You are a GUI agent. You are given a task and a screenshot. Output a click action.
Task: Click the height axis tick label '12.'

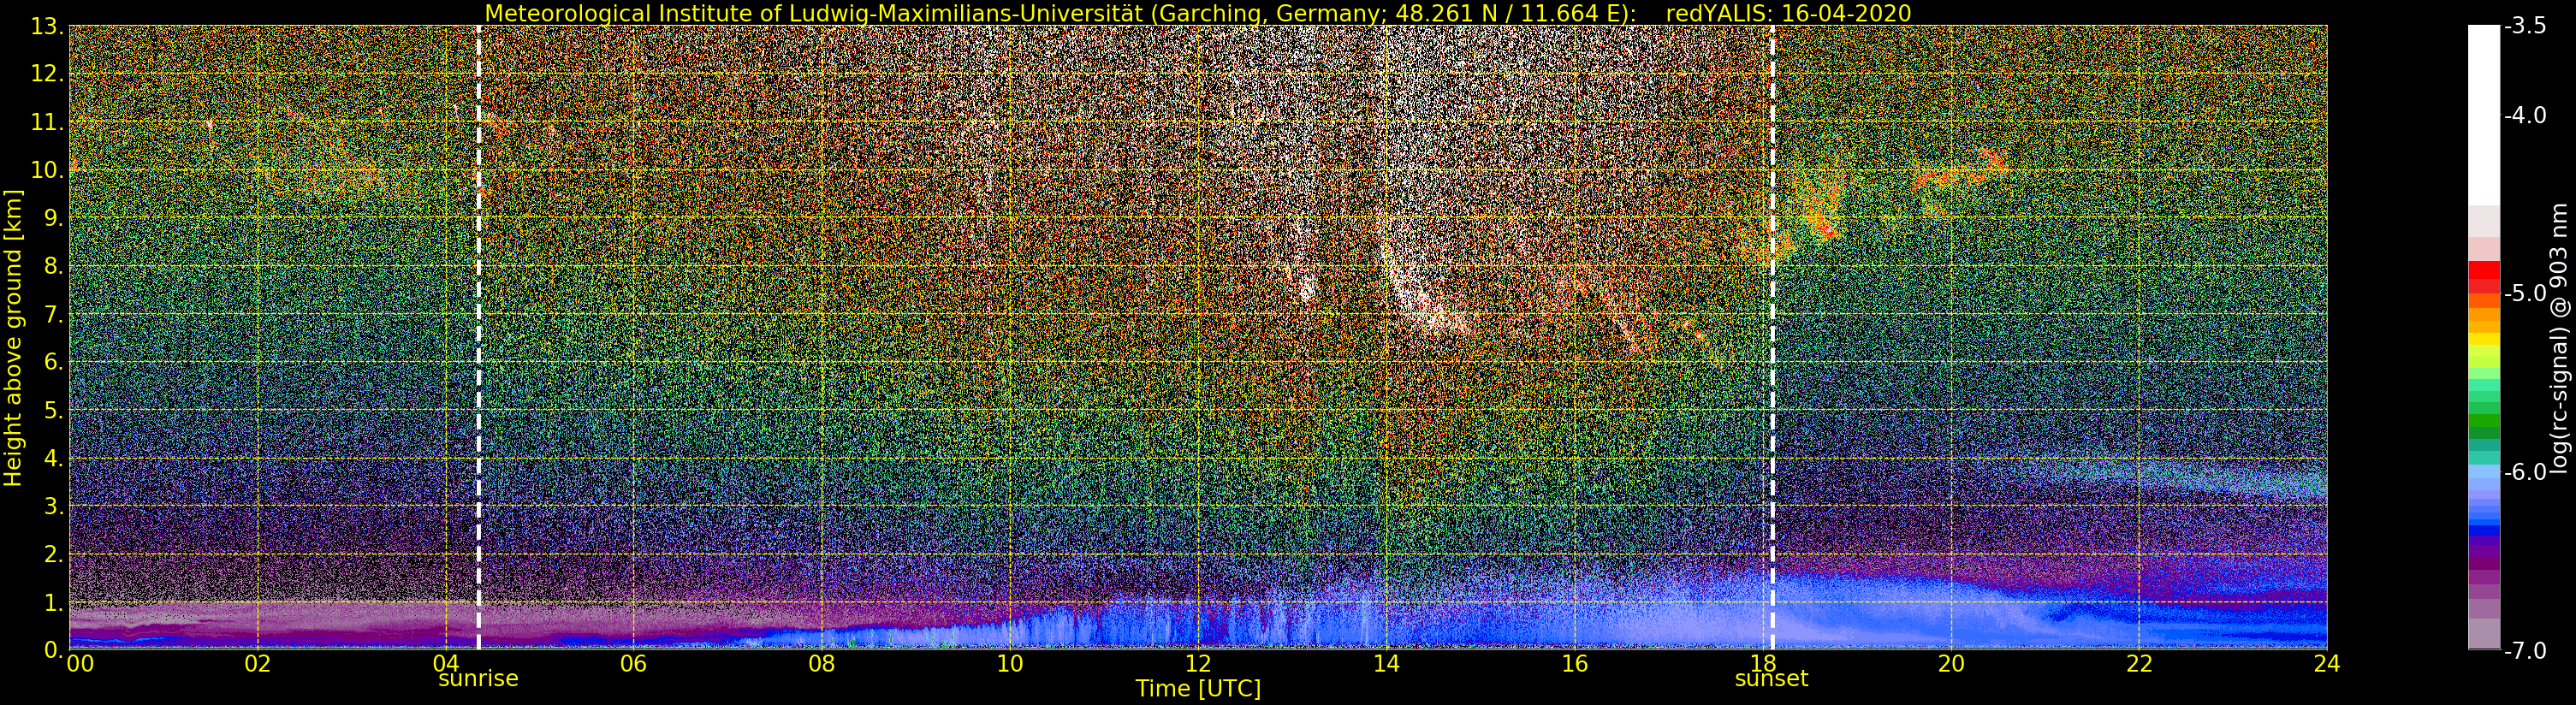click(47, 74)
